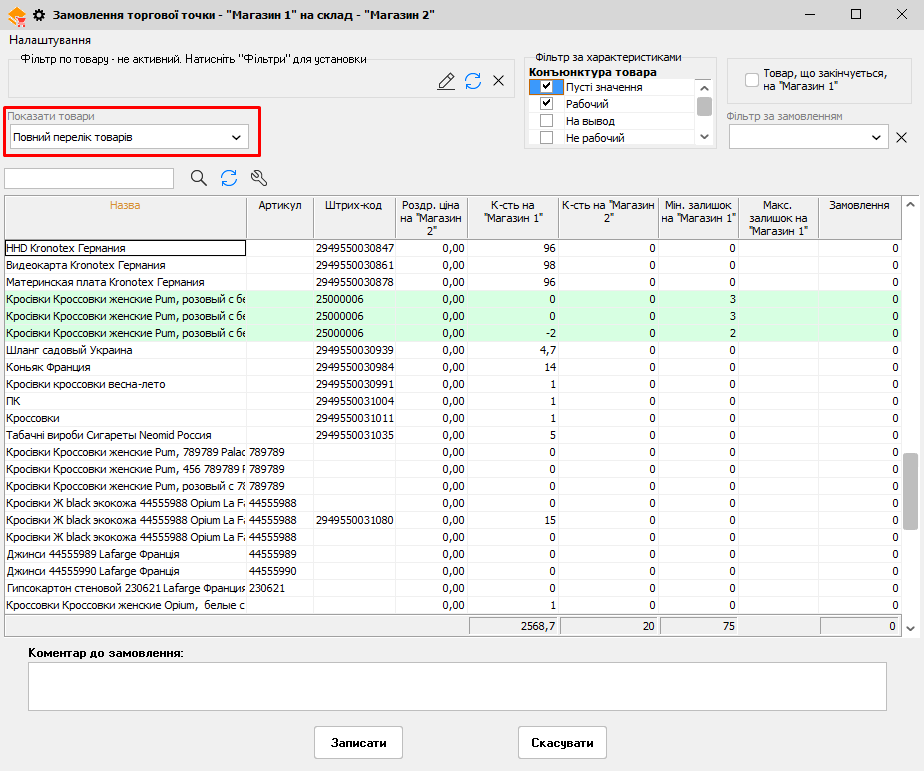Click the pencil icon to edit product filter
Viewport: 924px width, 771px height.
(x=446, y=81)
